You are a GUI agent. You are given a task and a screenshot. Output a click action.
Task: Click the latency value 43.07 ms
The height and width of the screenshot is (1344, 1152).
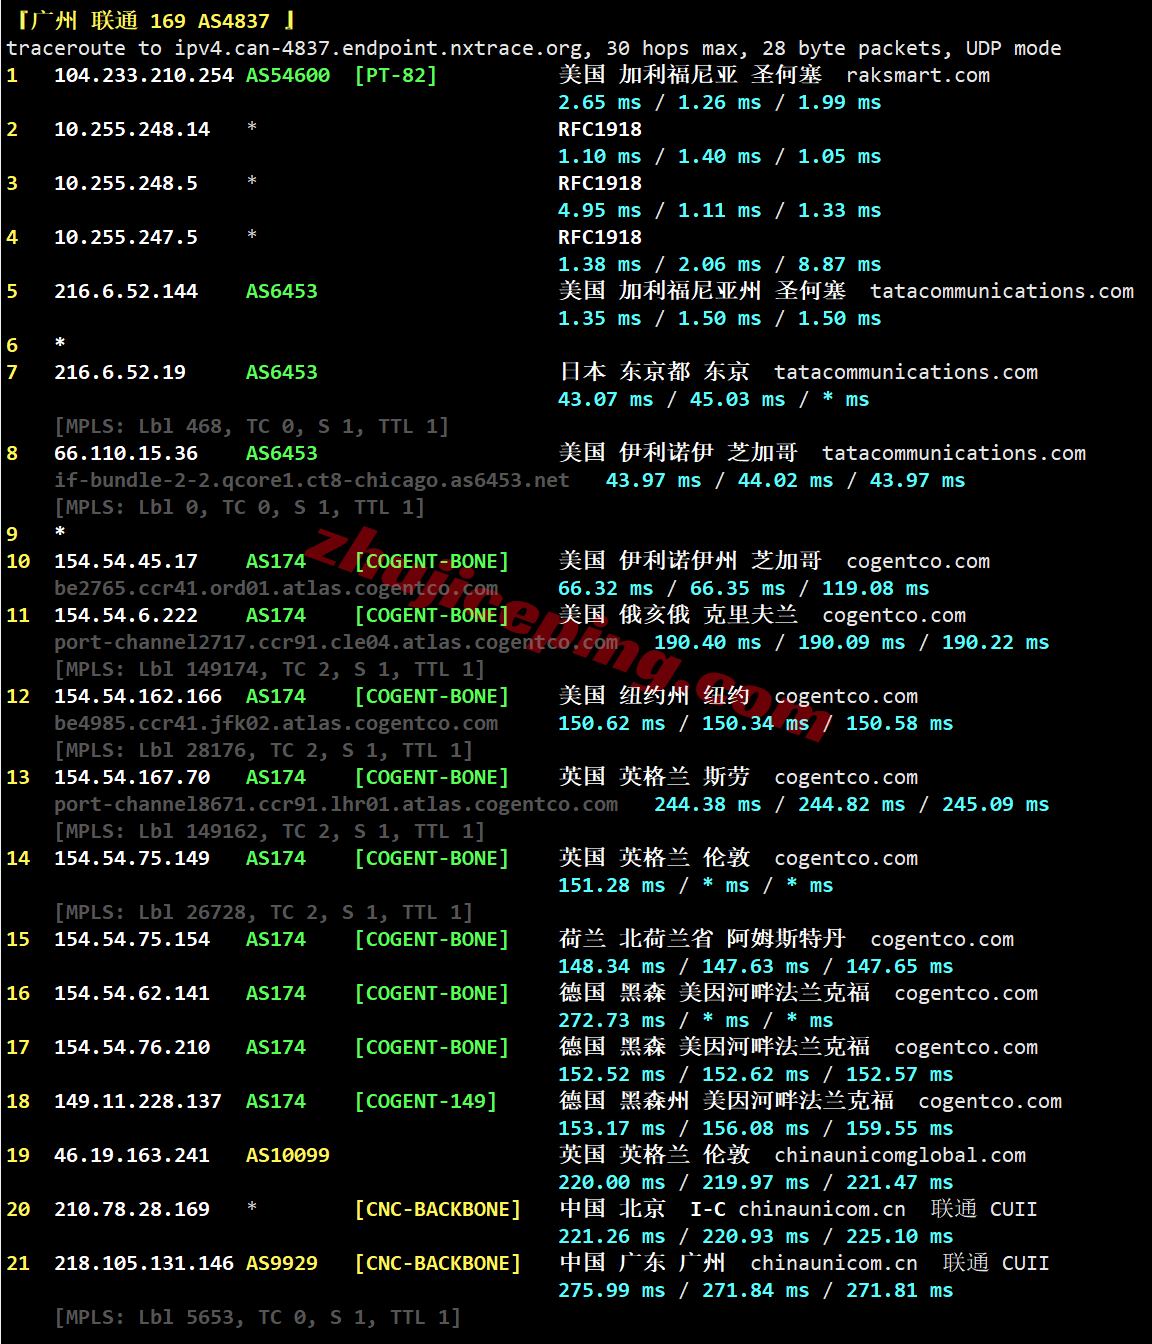pyautogui.click(x=606, y=399)
